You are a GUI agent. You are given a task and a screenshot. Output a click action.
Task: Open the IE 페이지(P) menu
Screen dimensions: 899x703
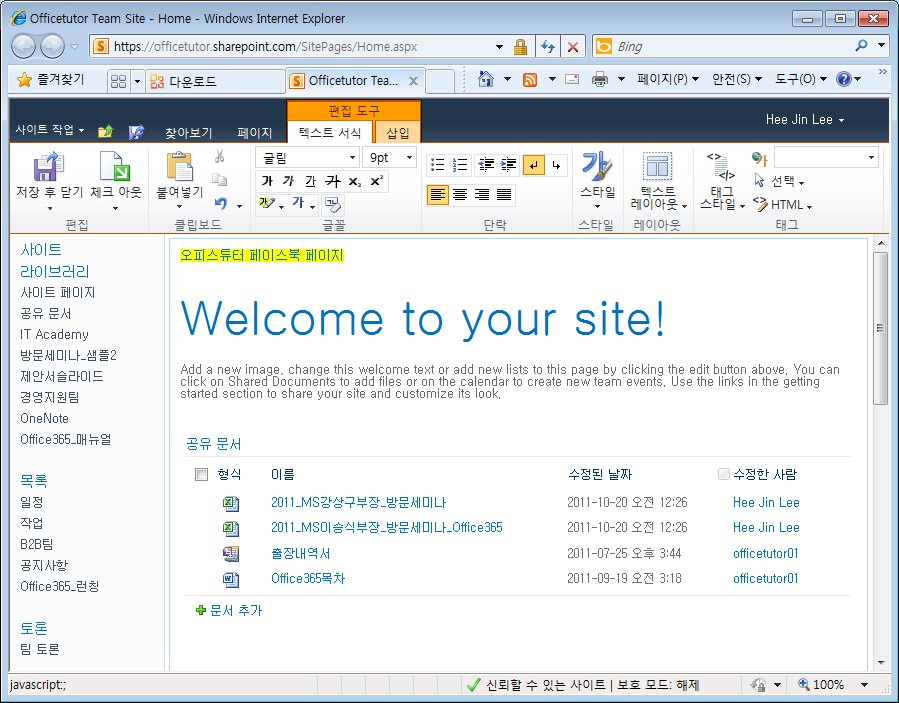[667, 79]
